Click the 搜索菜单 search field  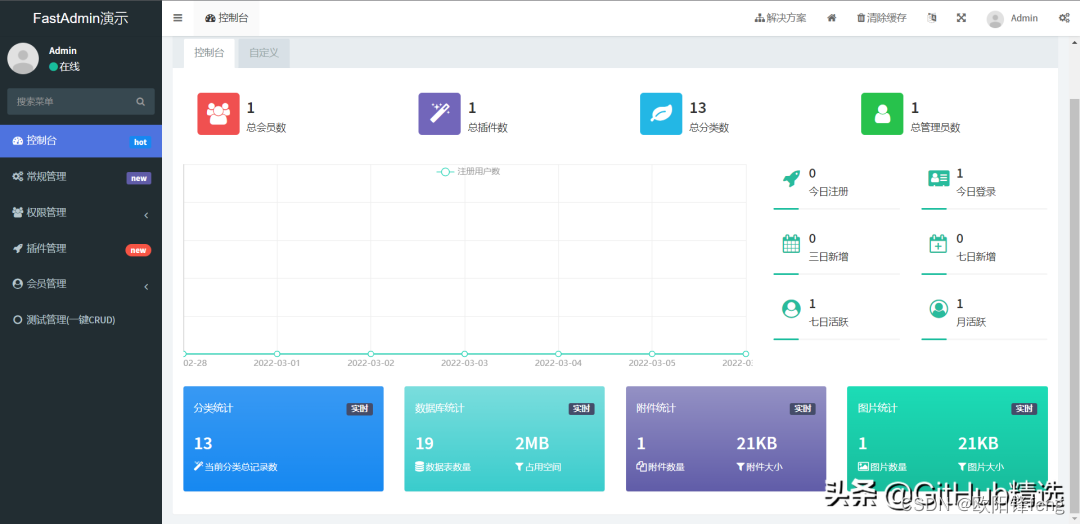coord(81,101)
